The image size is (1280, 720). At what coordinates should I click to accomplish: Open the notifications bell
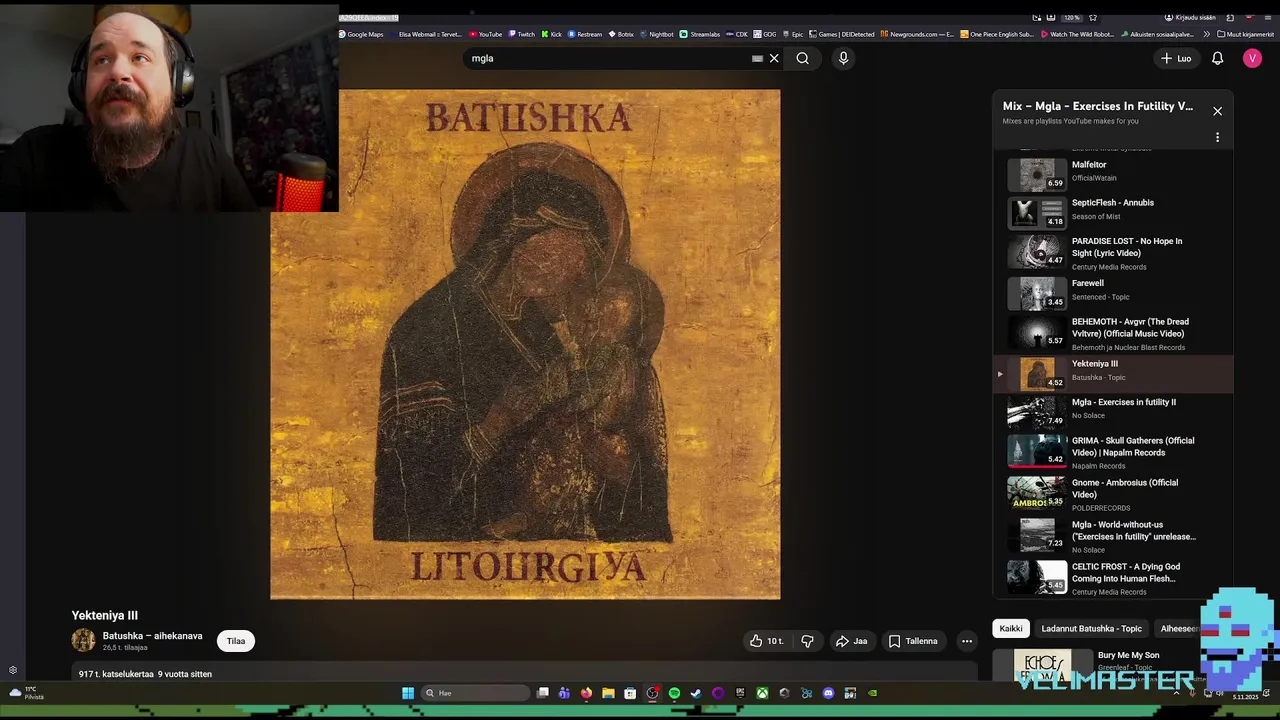coord(1217,58)
